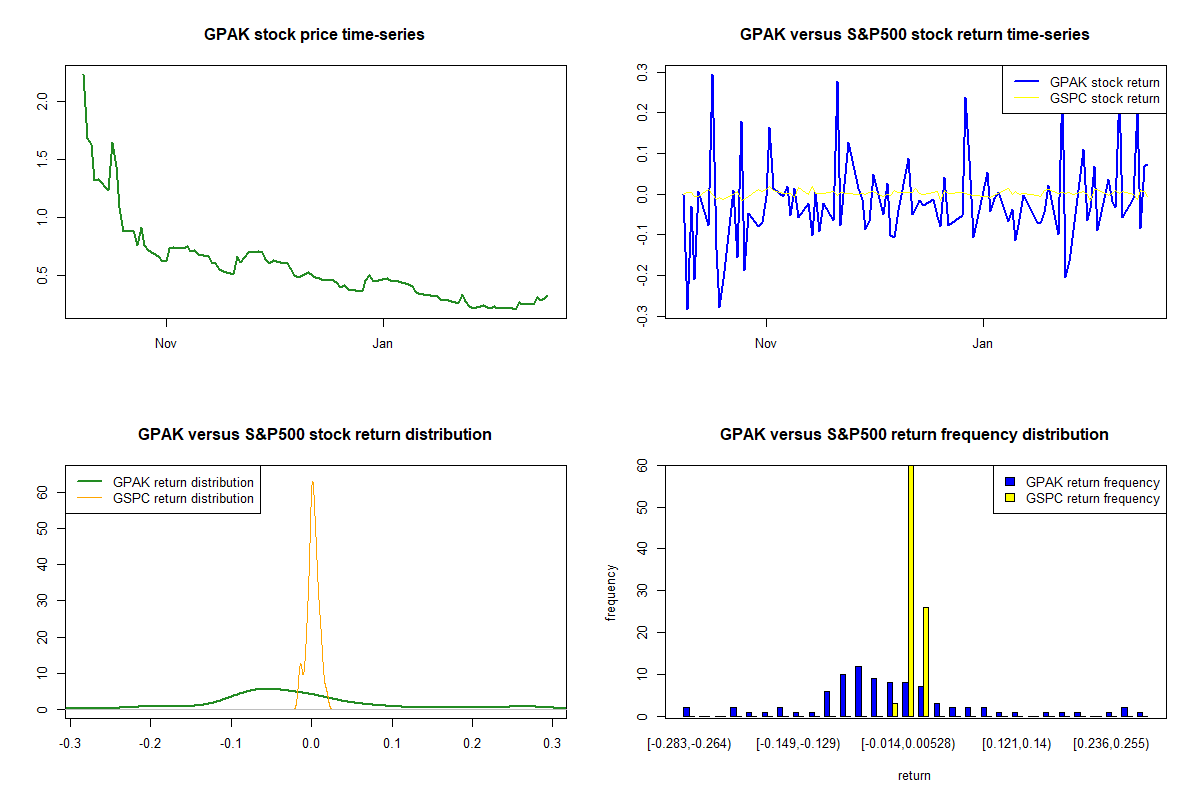Click the 'Nov' tick on the stock return time-series chart
1200x800 pixels.
[x=766, y=344]
